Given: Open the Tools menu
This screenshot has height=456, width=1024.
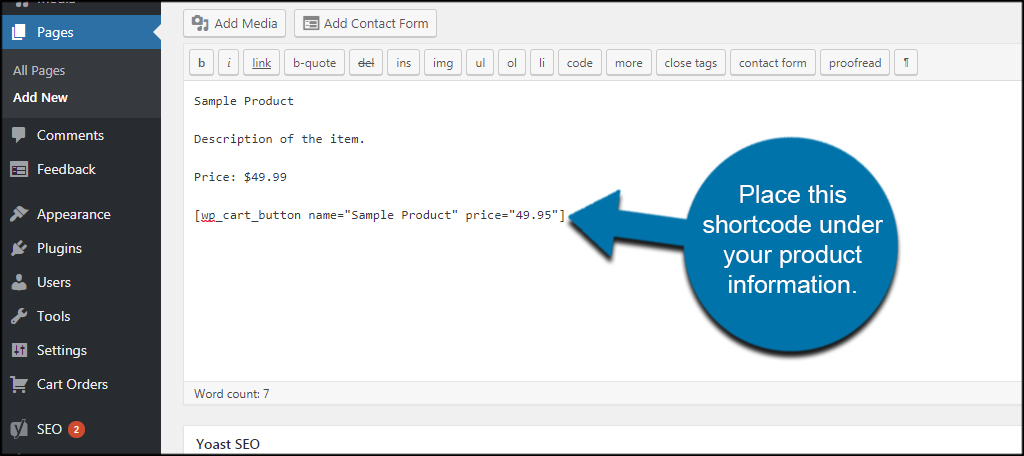Looking at the screenshot, I should pyautogui.click(x=54, y=316).
